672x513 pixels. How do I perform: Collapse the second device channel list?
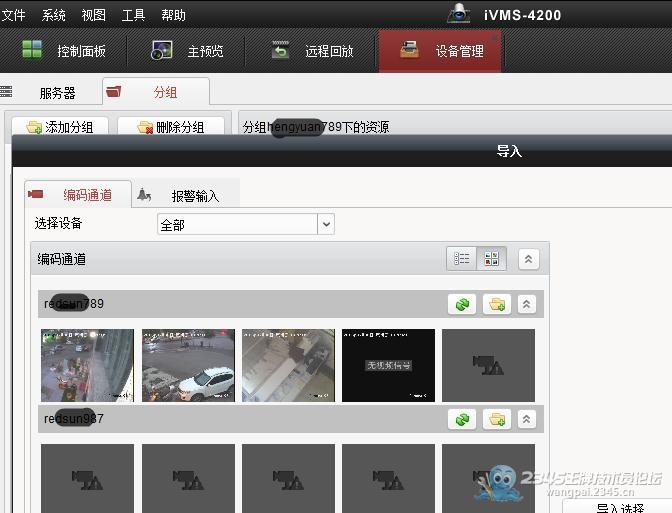[x=527, y=420]
